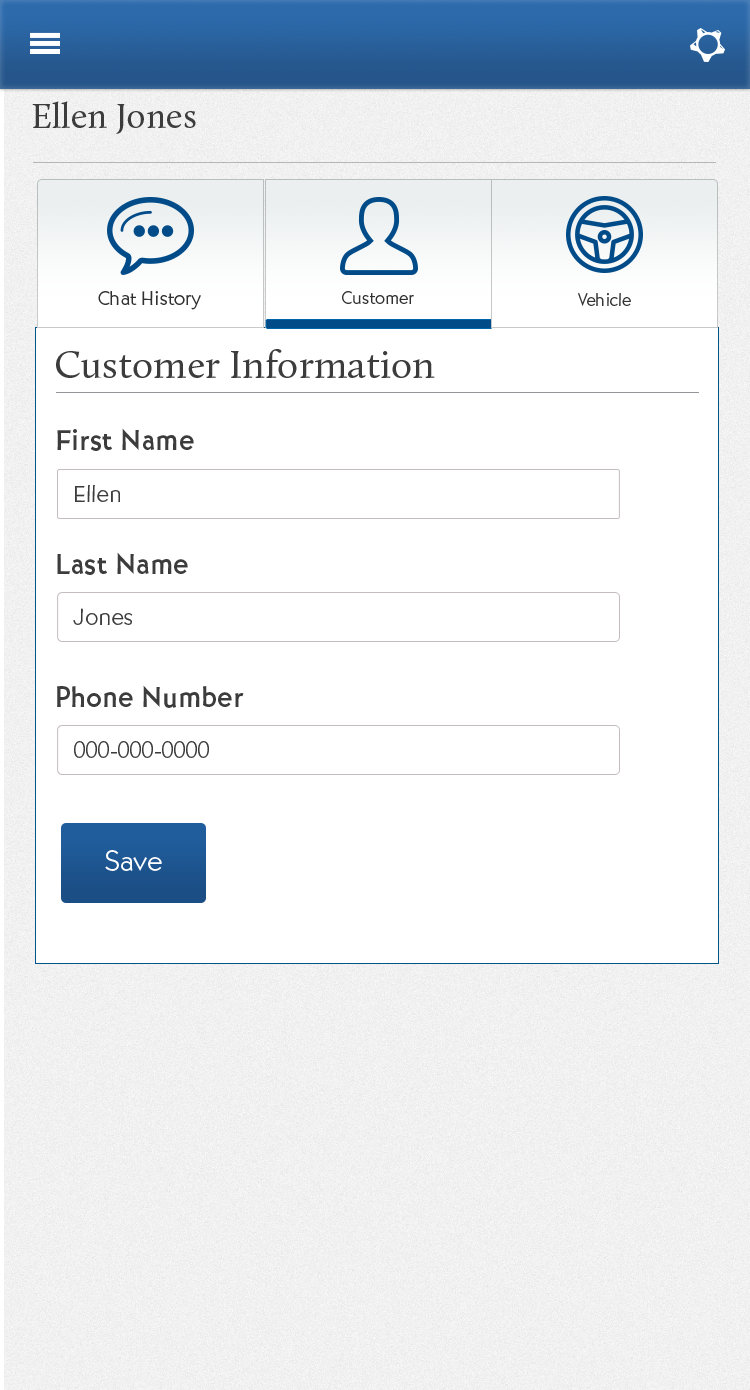Screen dimensions: 750x1390
Task: Click the Customer Information heading
Action: 245,366
